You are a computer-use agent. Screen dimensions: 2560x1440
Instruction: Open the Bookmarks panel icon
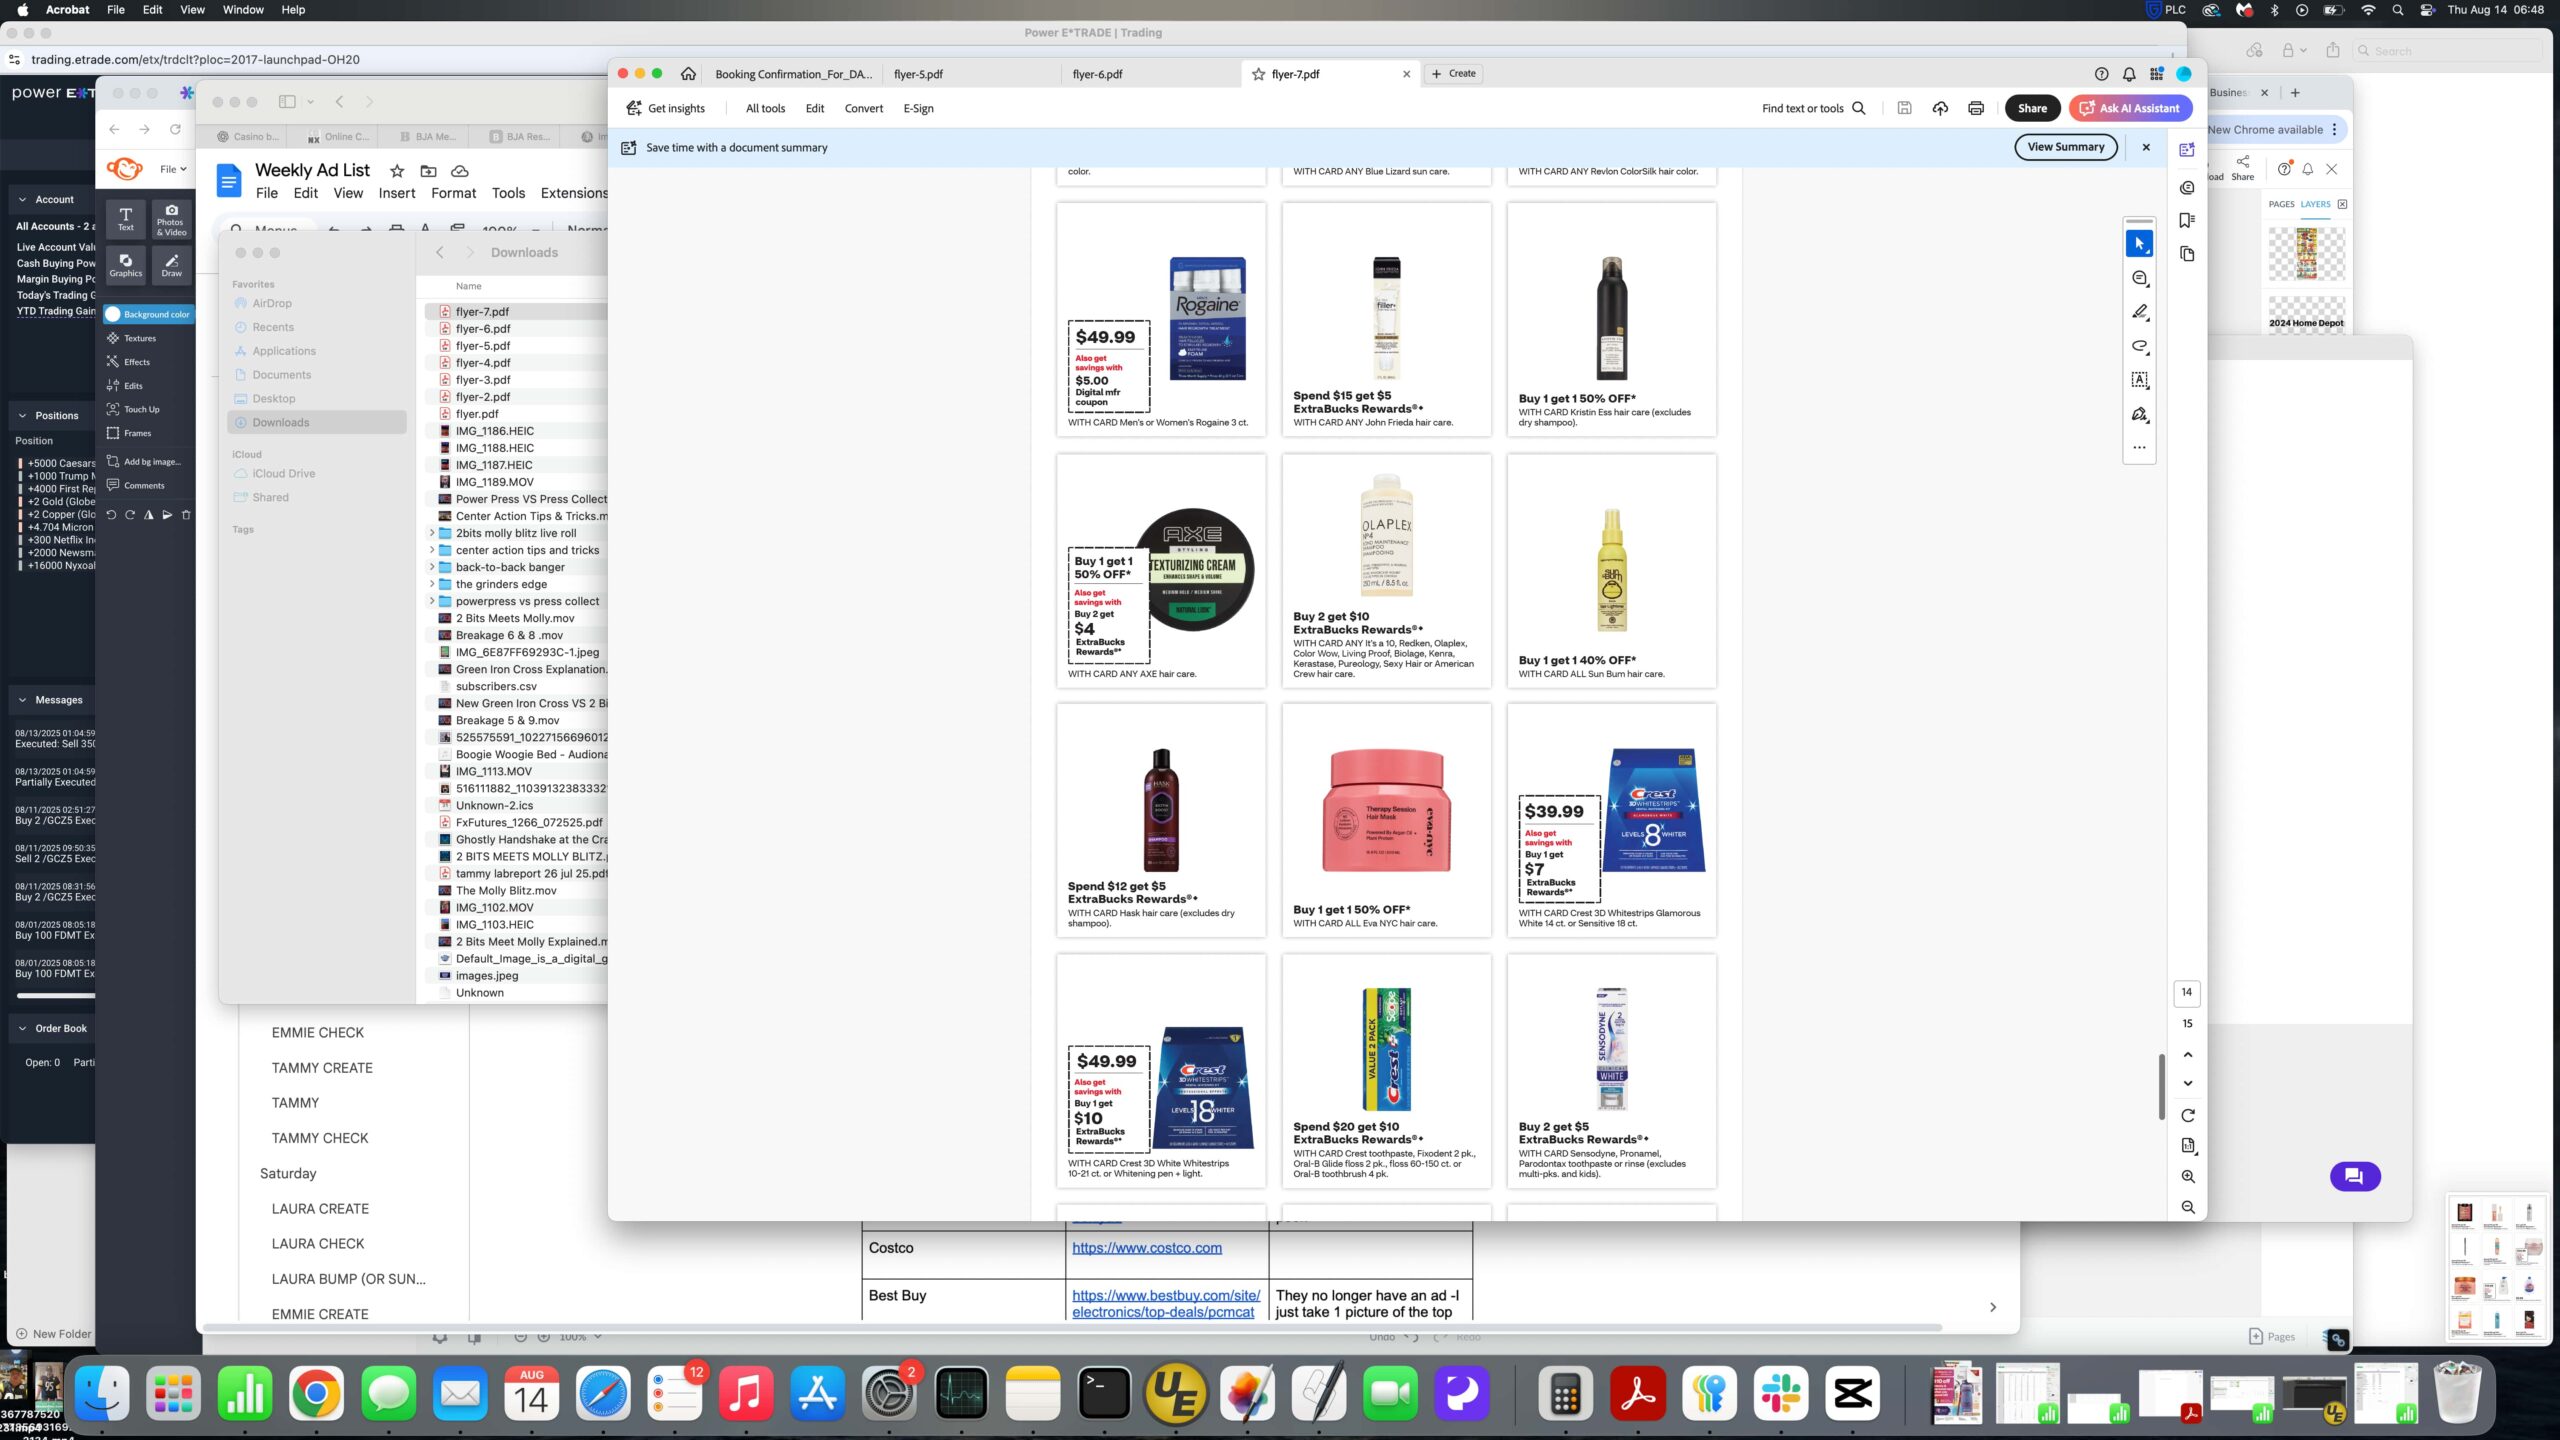[2187, 220]
